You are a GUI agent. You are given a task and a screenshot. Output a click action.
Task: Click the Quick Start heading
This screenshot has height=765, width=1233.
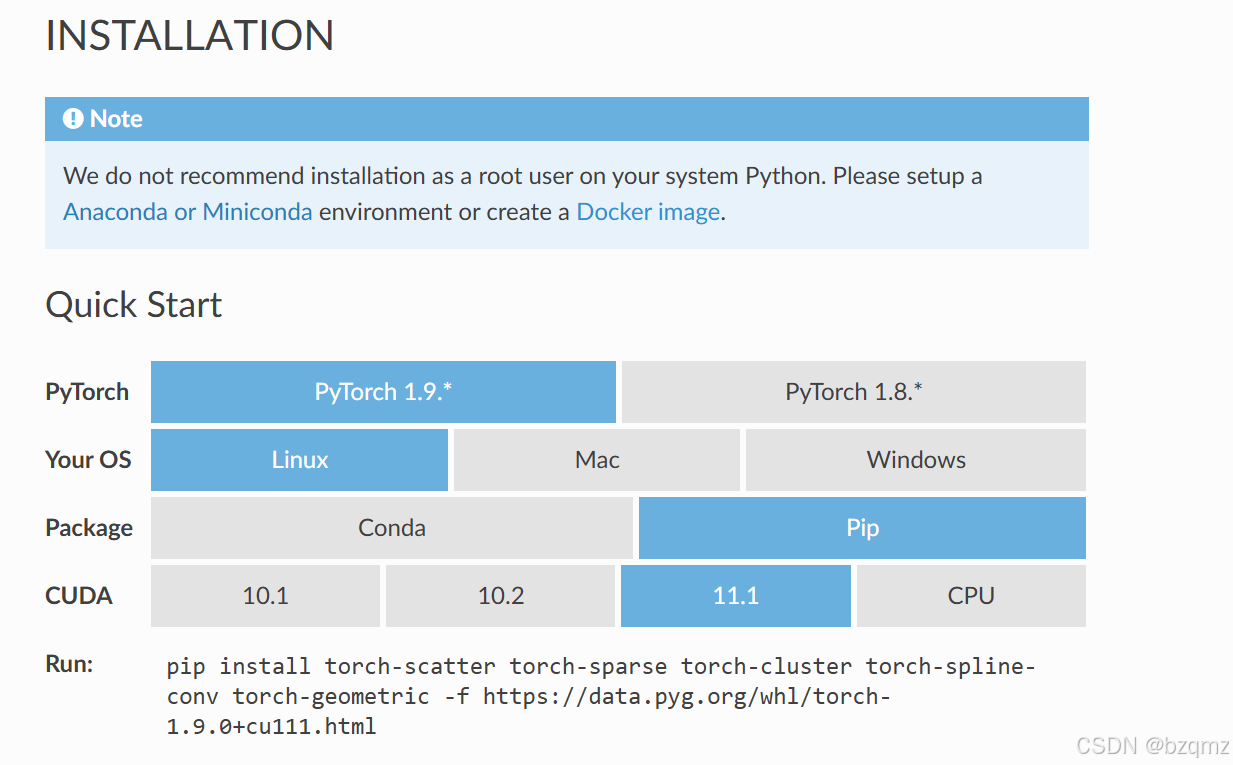click(134, 305)
